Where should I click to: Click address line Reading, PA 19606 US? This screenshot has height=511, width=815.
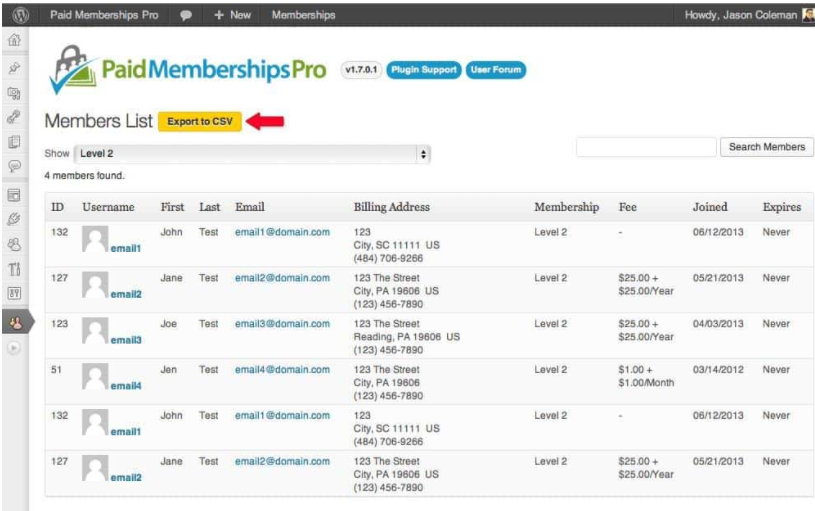click(406, 337)
